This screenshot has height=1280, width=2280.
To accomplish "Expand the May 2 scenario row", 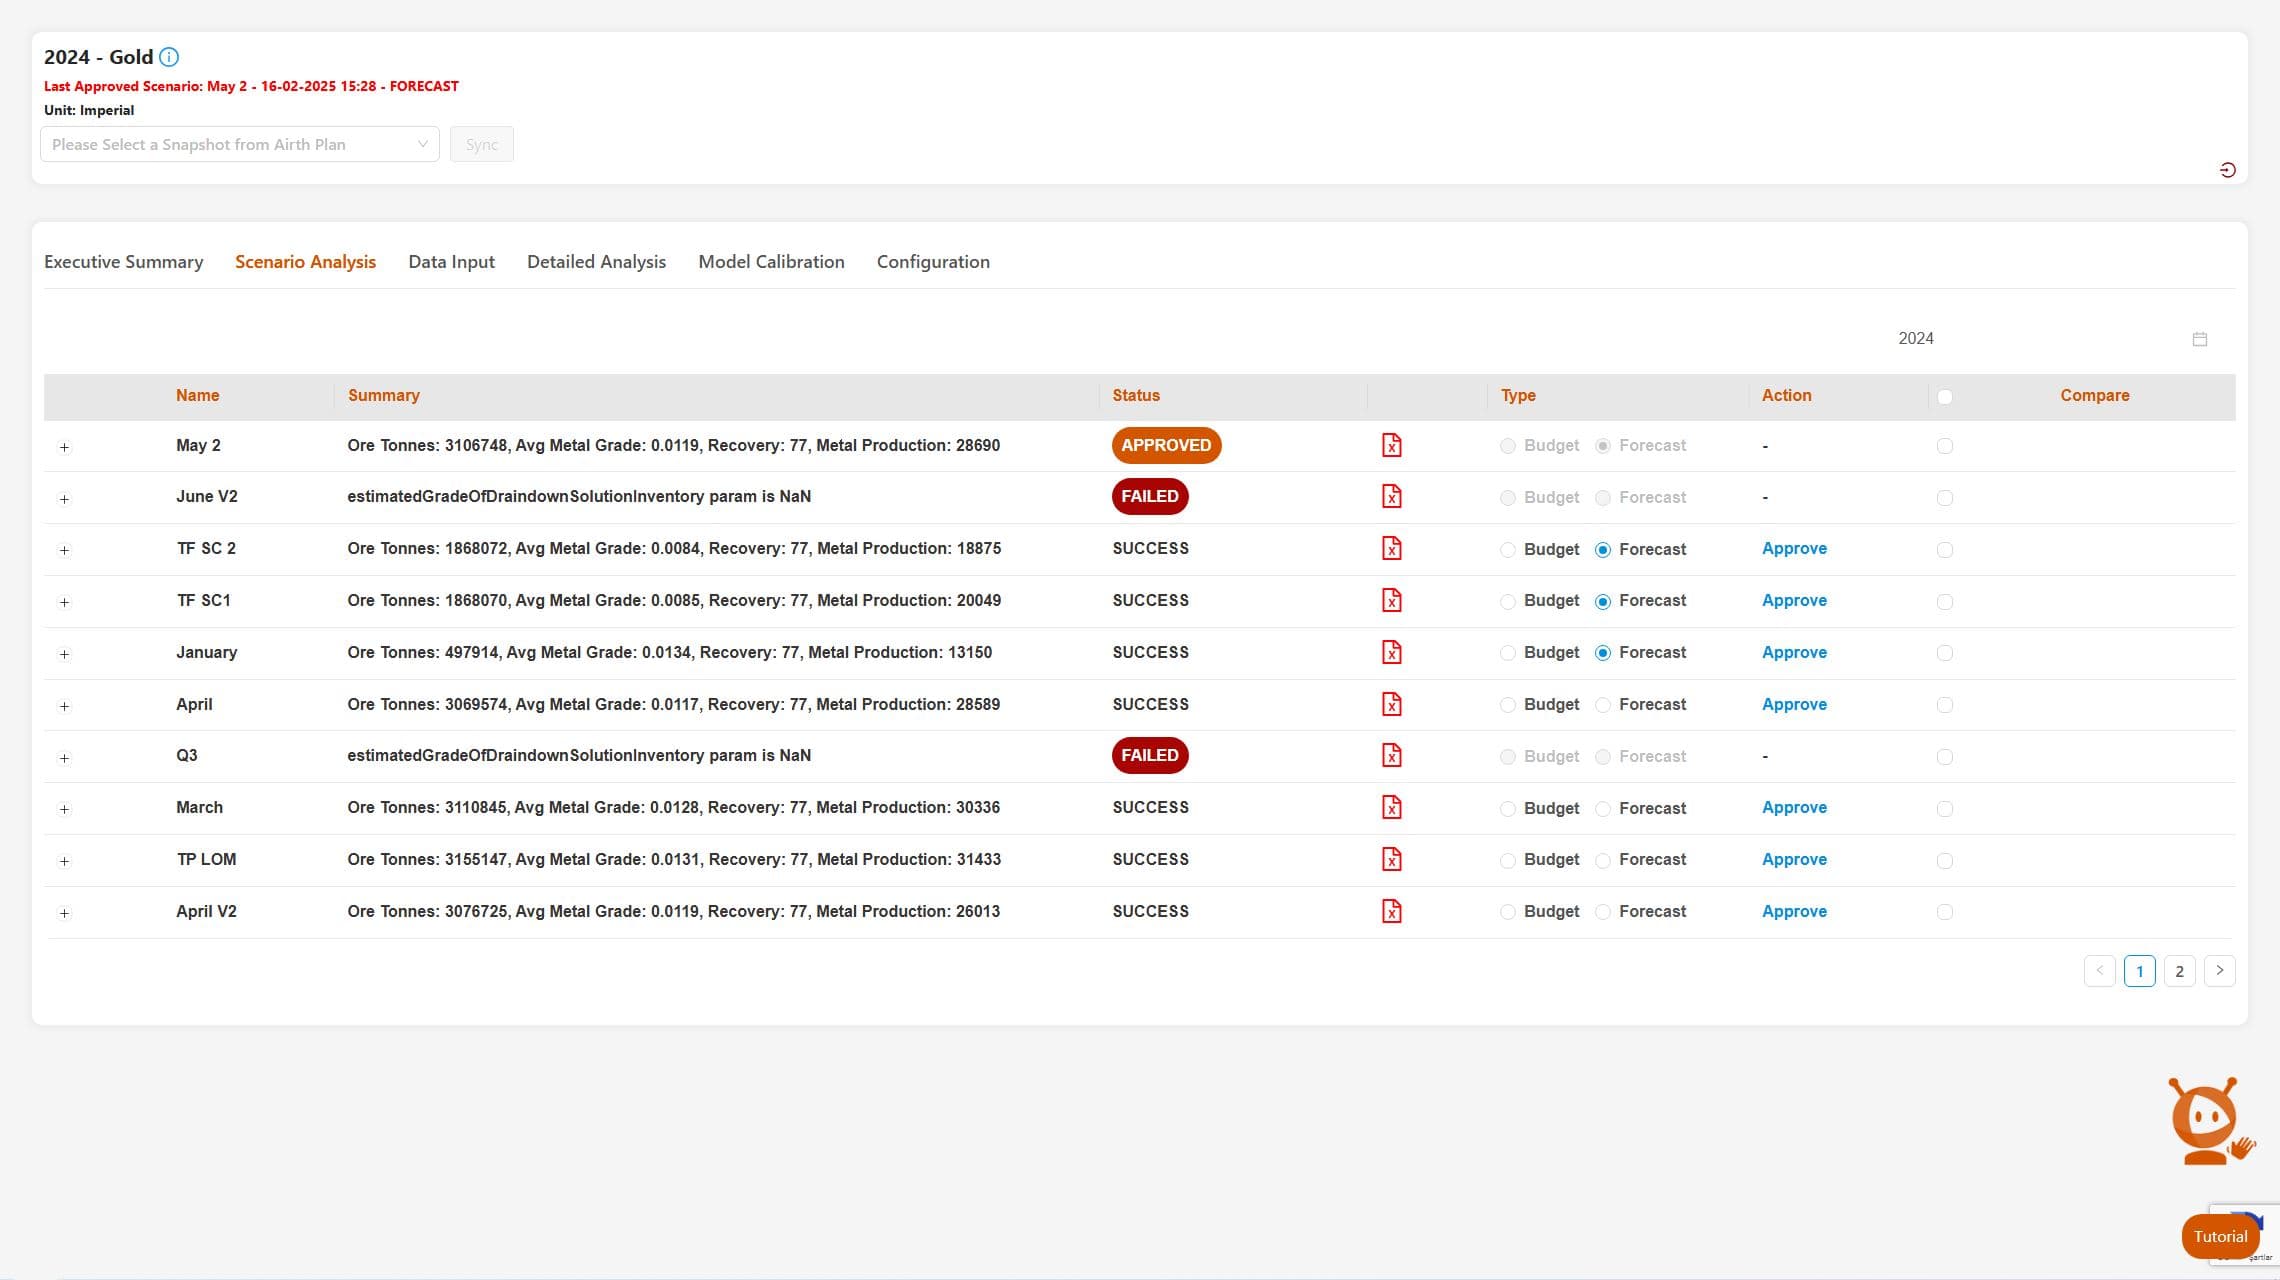I will pyautogui.click(x=64, y=447).
